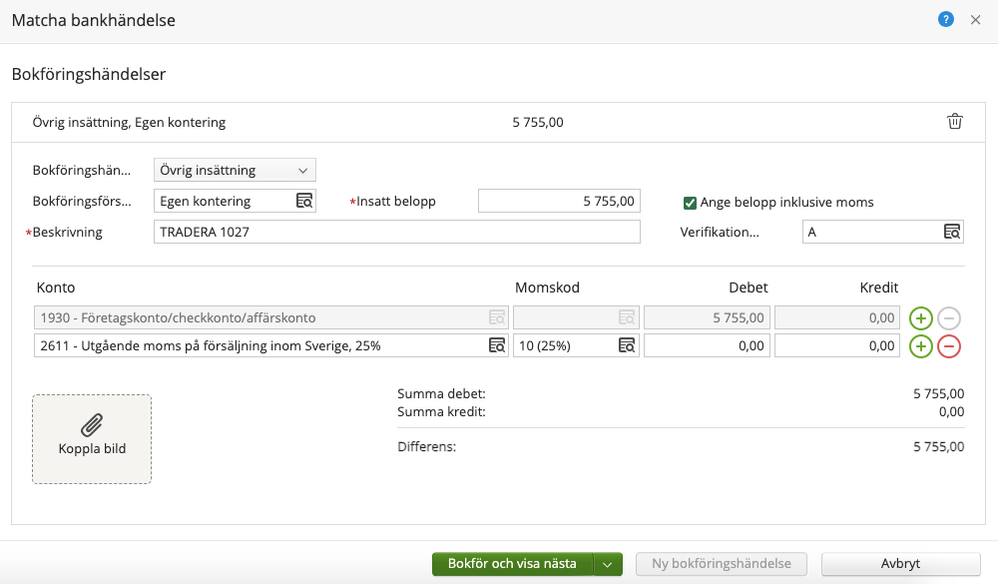Open Momskod lookup icon for 10 (25%)

pyautogui.click(x=627, y=346)
